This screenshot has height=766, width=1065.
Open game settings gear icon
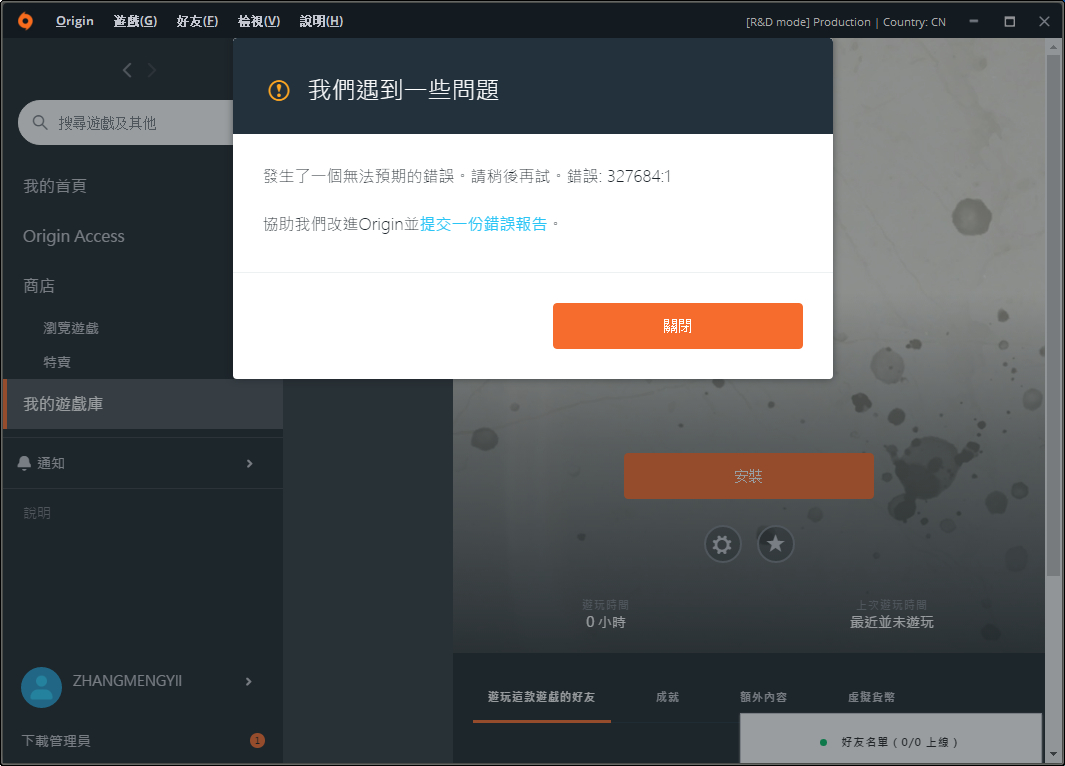(x=722, y=544)
